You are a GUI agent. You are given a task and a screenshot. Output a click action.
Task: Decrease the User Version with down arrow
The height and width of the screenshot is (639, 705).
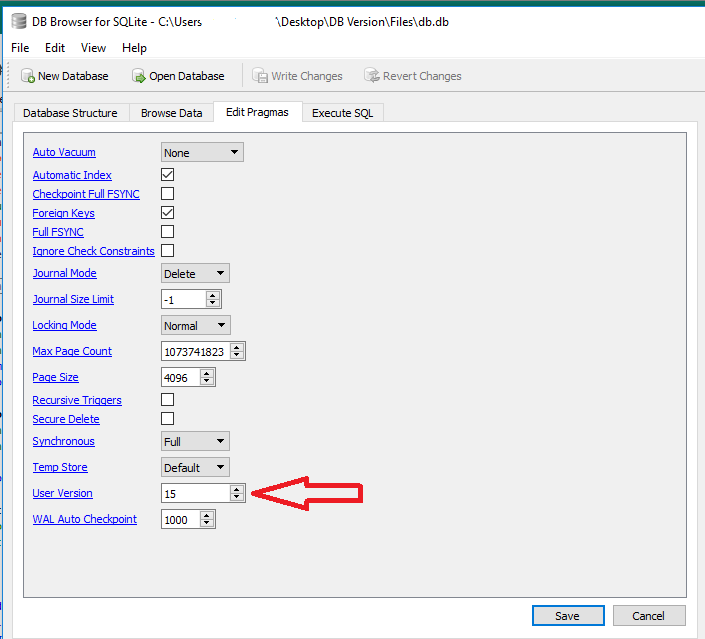236,498
